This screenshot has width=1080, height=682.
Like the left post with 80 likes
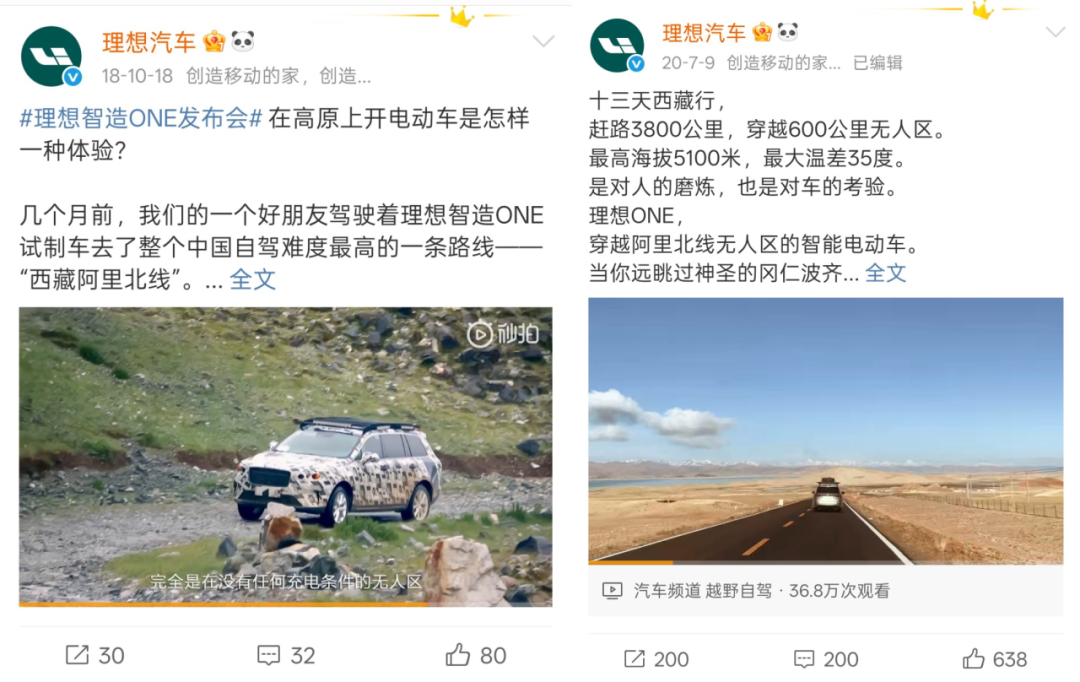pos(457,654)
